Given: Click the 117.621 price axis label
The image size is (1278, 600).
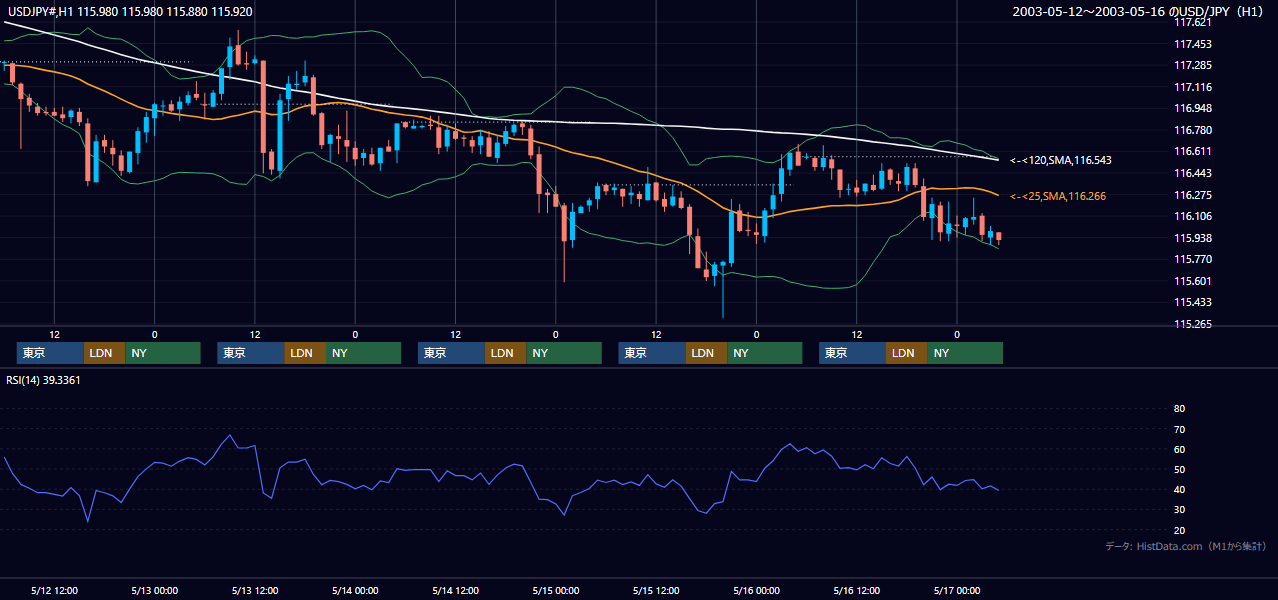Looking at the screenshot, I should 1192,22.
